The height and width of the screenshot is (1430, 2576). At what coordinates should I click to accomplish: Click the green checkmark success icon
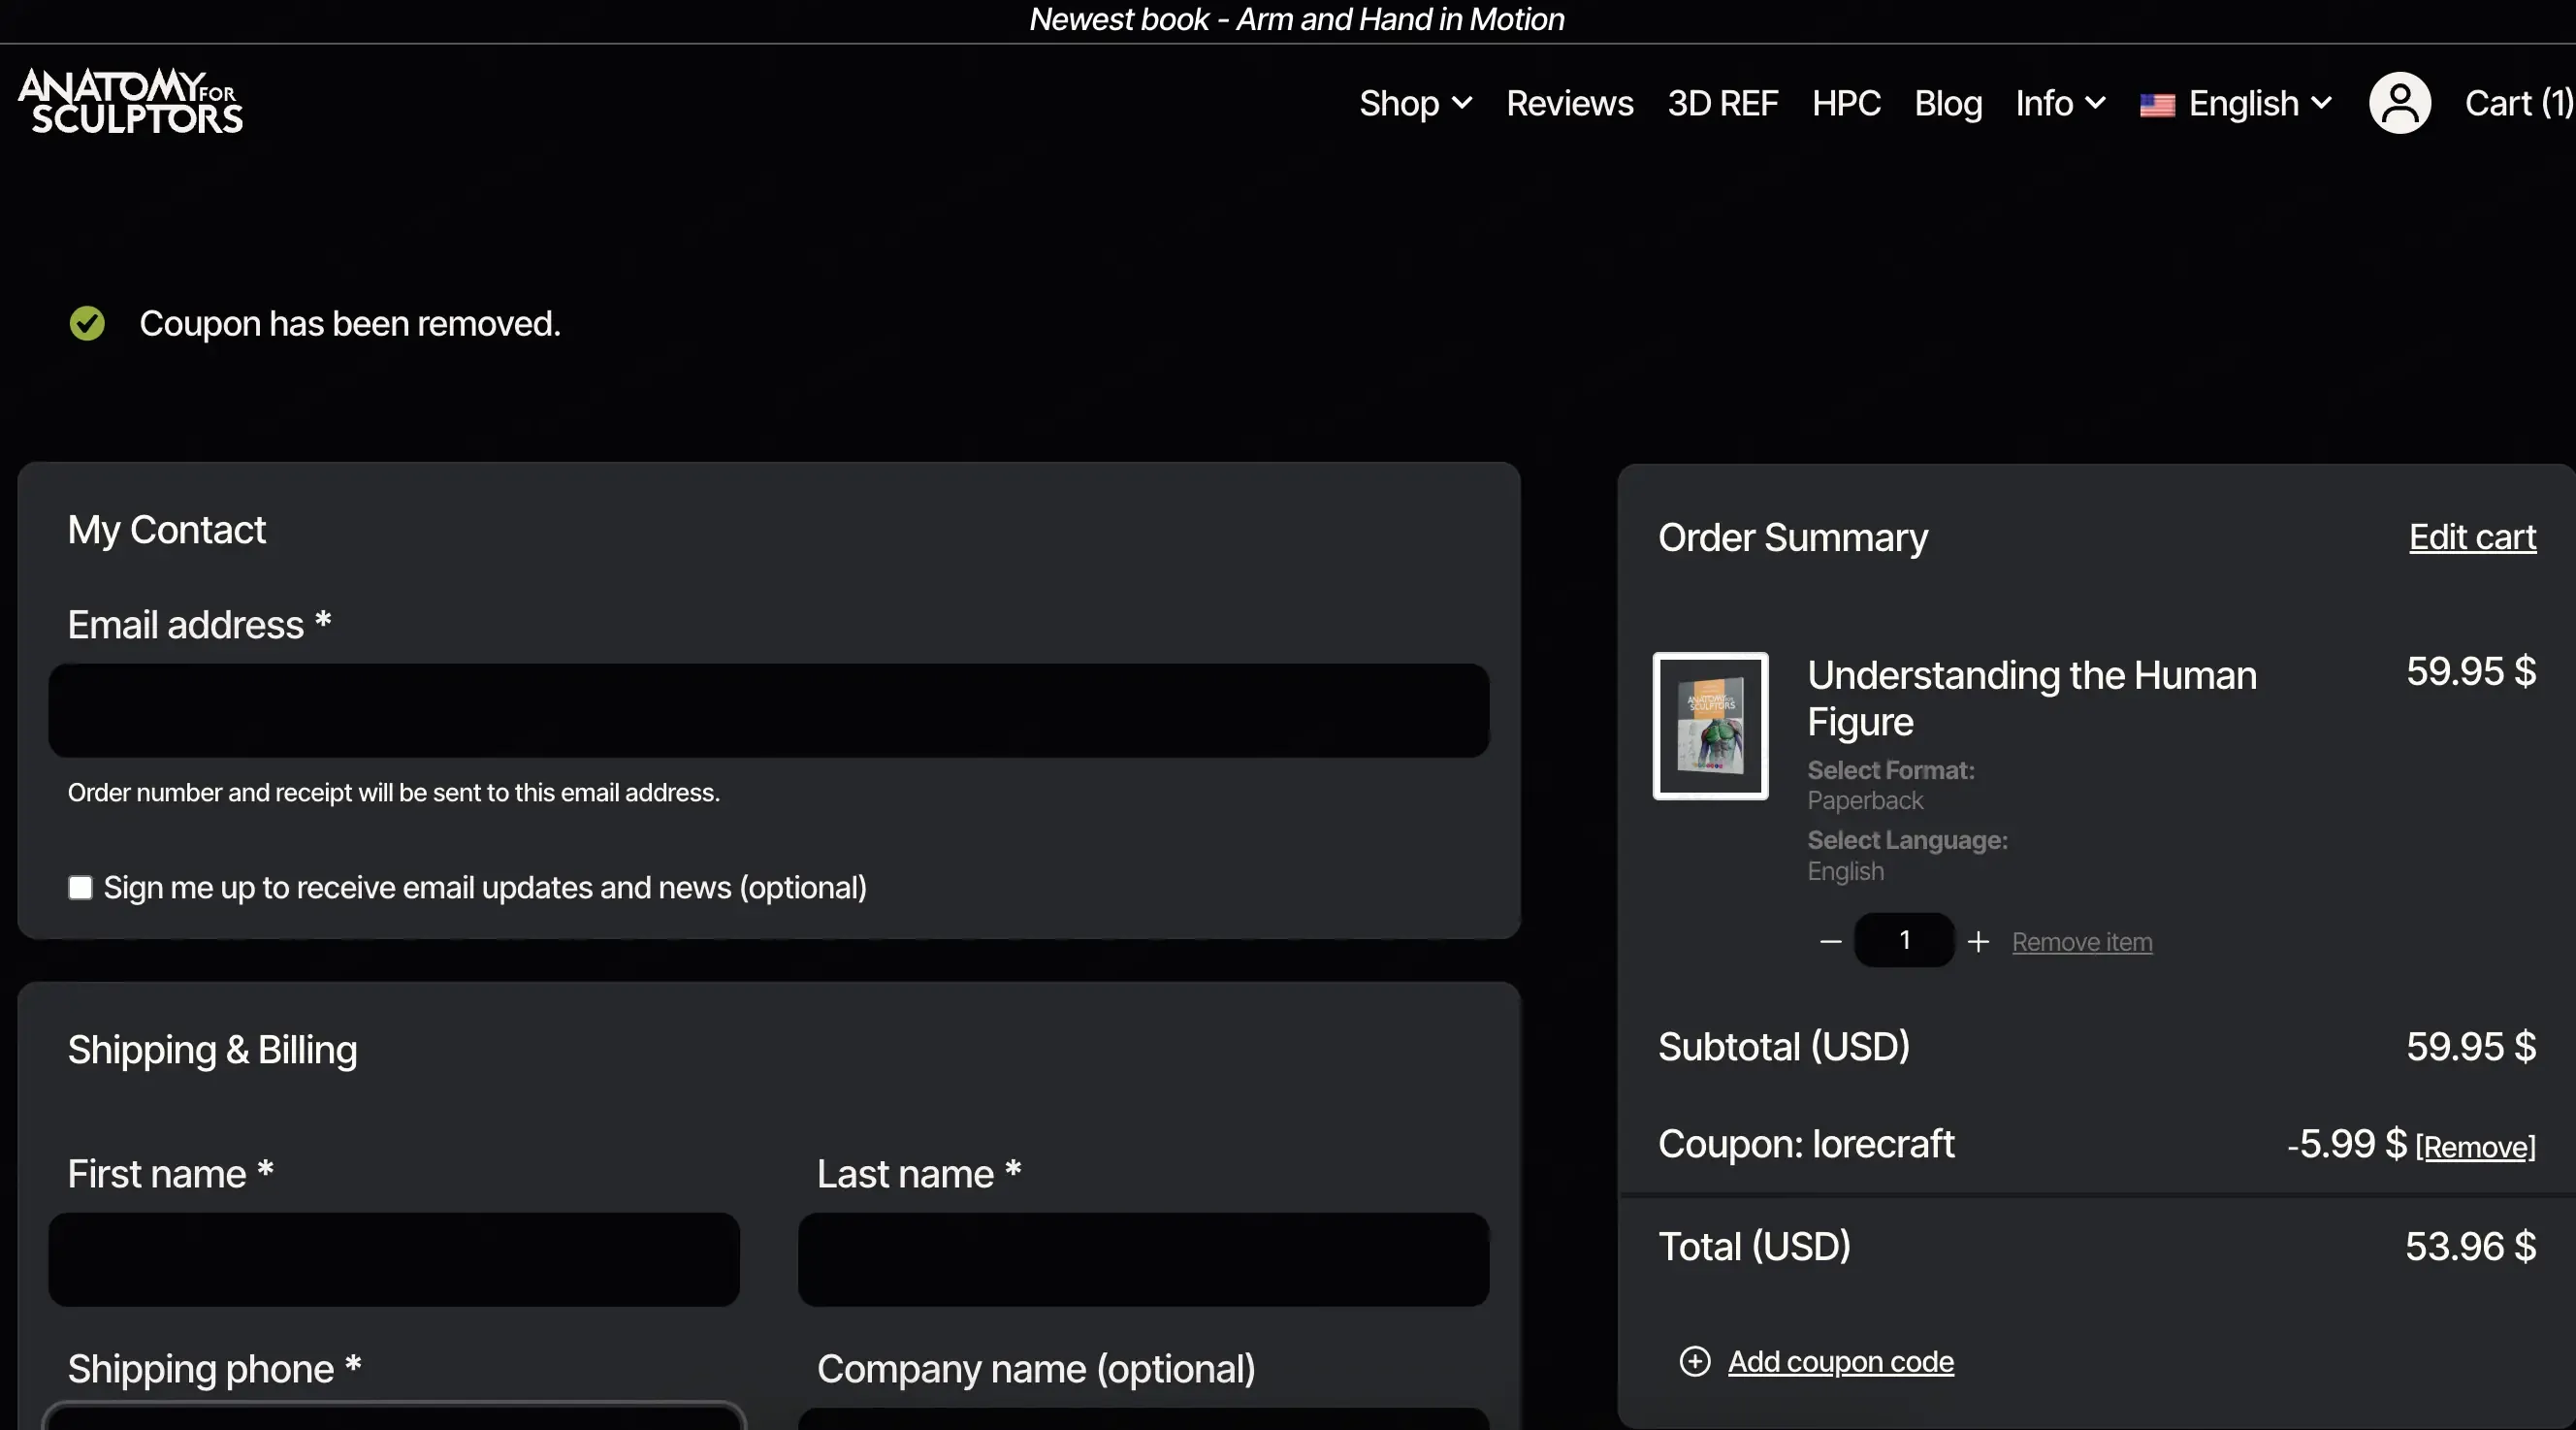pos(87,323)
